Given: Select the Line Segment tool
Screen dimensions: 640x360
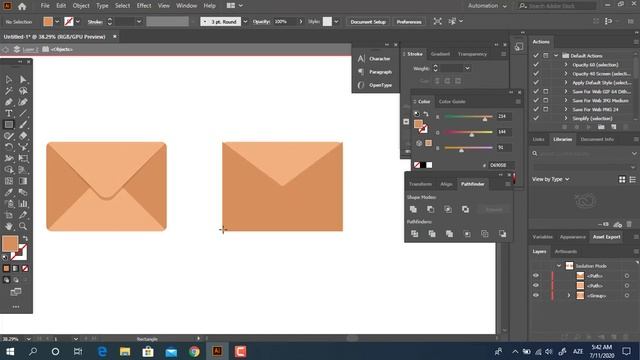Looking at the screenshot, I should 23,113.
